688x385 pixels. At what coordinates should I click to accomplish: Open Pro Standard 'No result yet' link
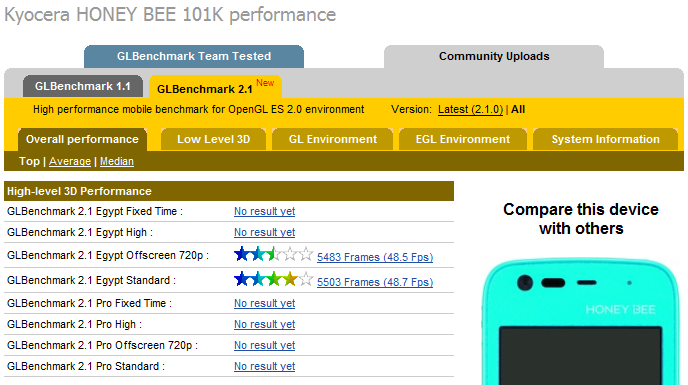click(x=265, y=366)
